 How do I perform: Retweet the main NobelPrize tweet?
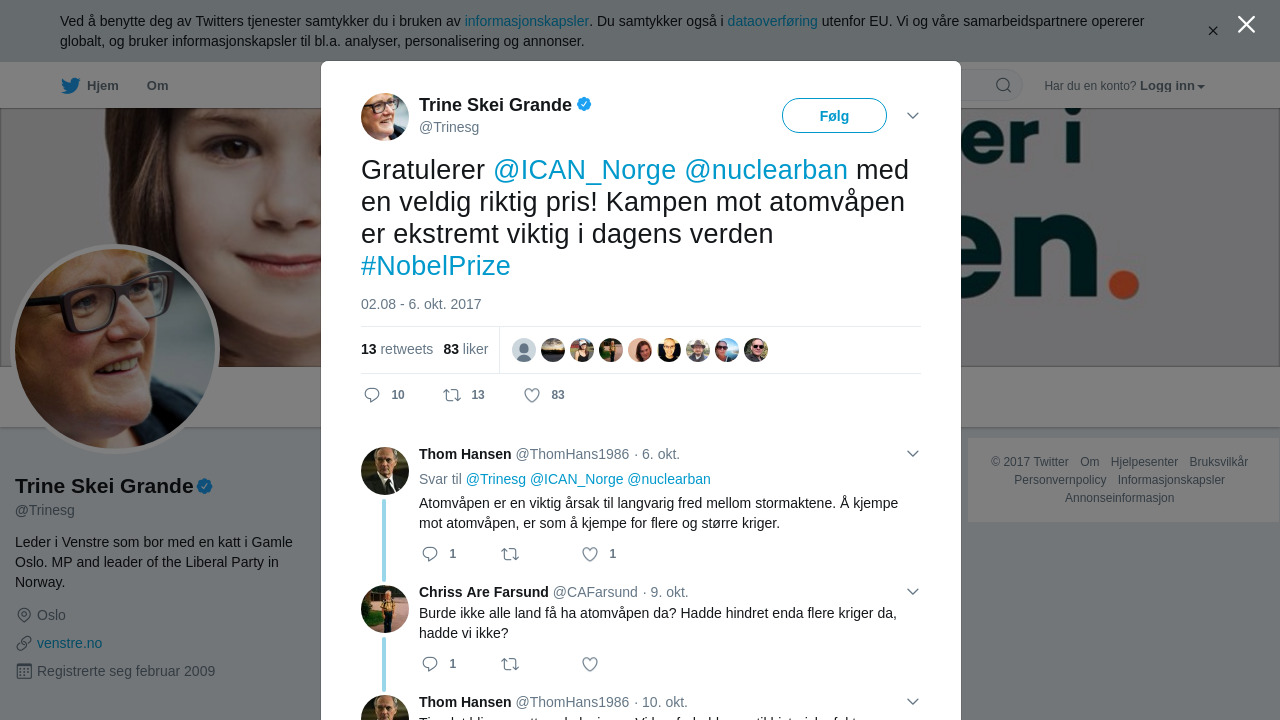coord(452,395)
